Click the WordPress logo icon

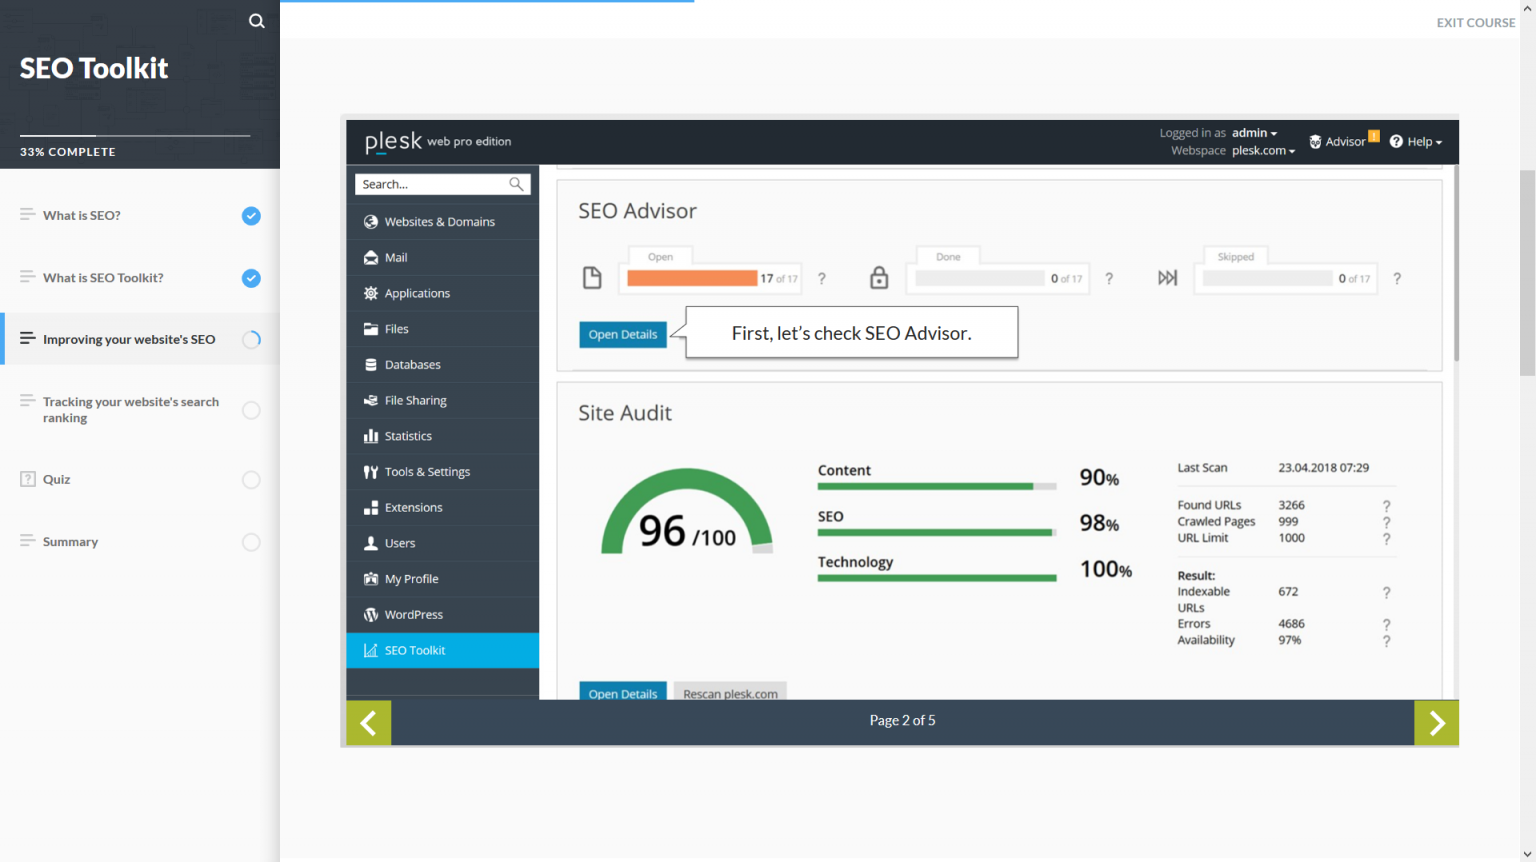pyautogui.click(x=371, y=615)
